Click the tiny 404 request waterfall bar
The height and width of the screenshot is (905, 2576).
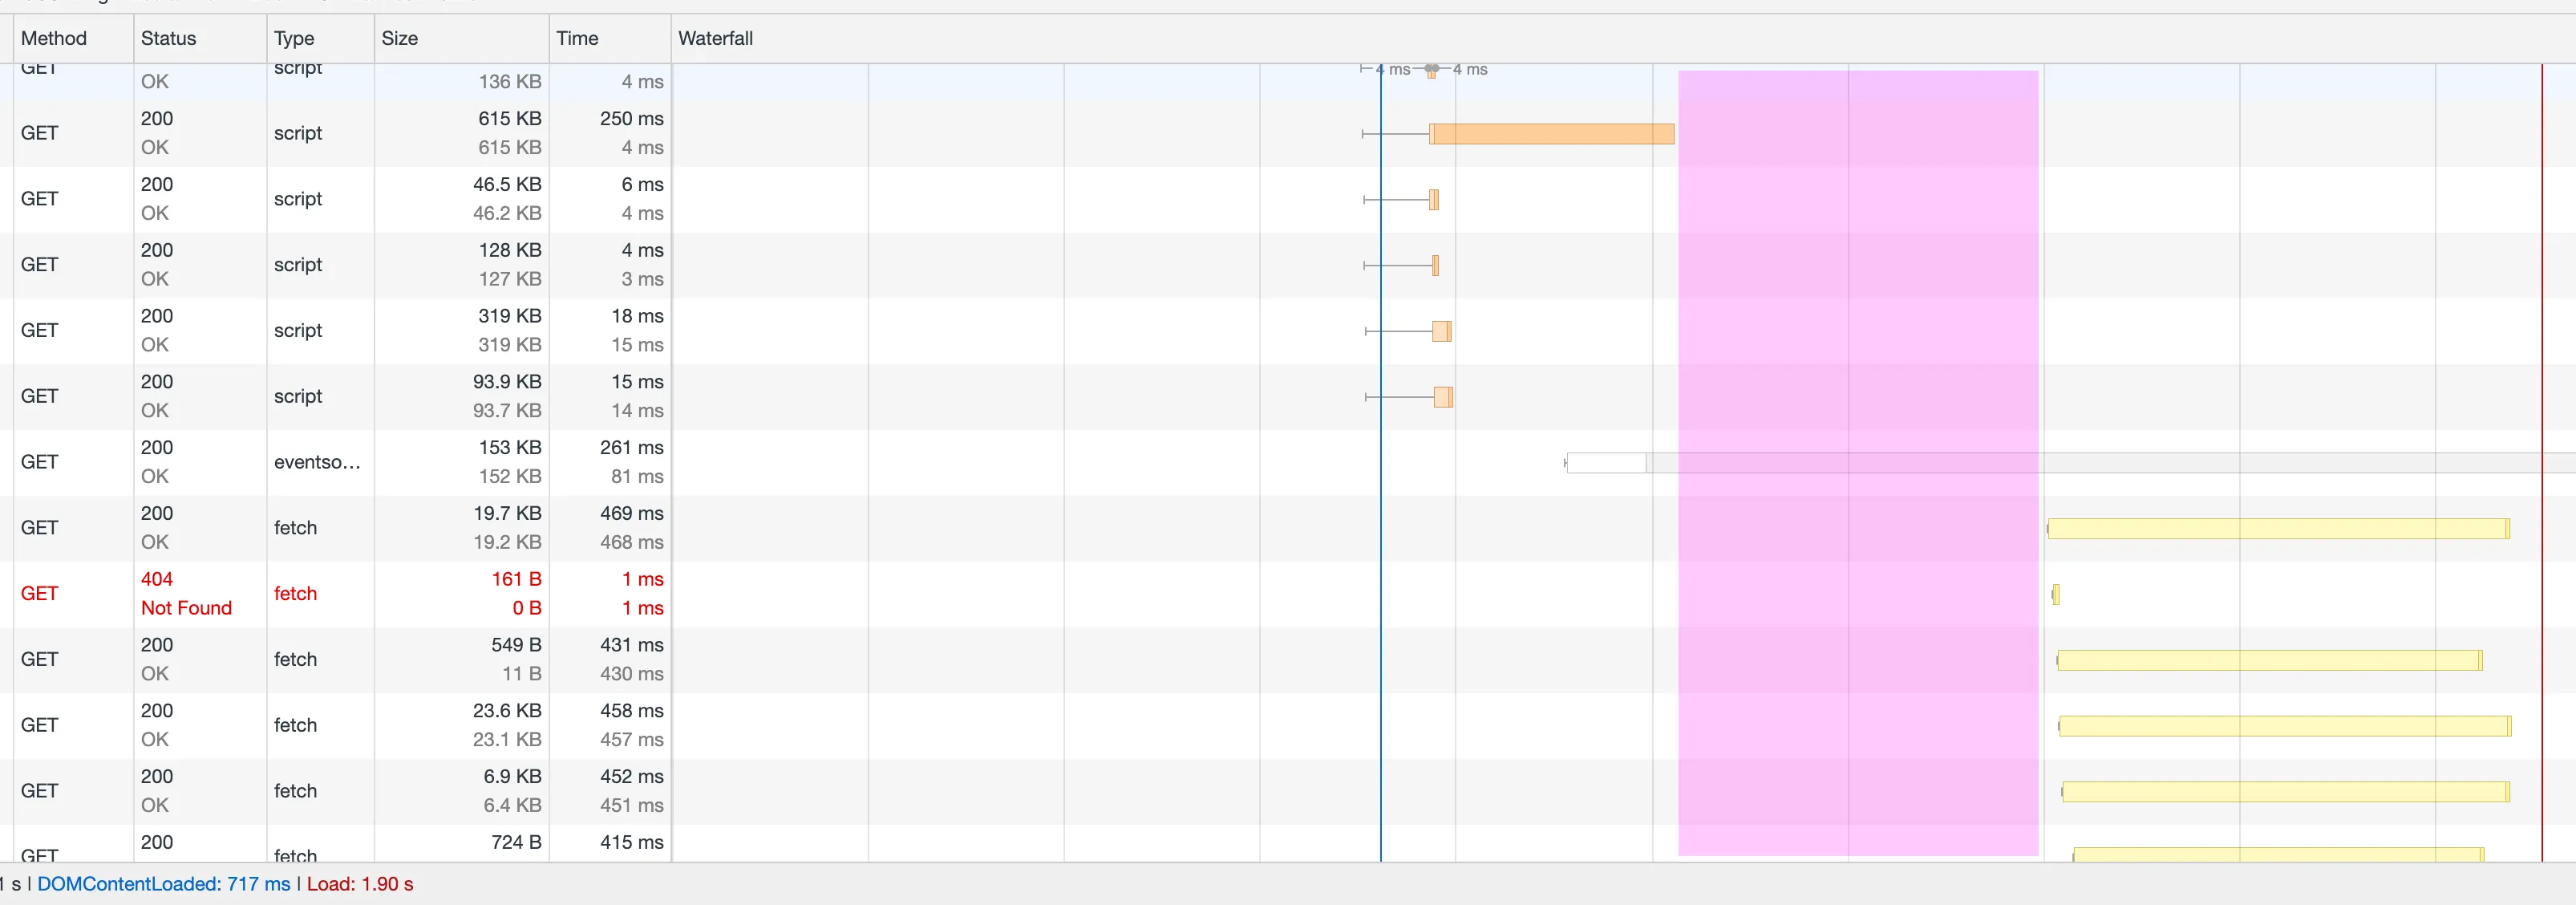click(x=2056, y=595)
